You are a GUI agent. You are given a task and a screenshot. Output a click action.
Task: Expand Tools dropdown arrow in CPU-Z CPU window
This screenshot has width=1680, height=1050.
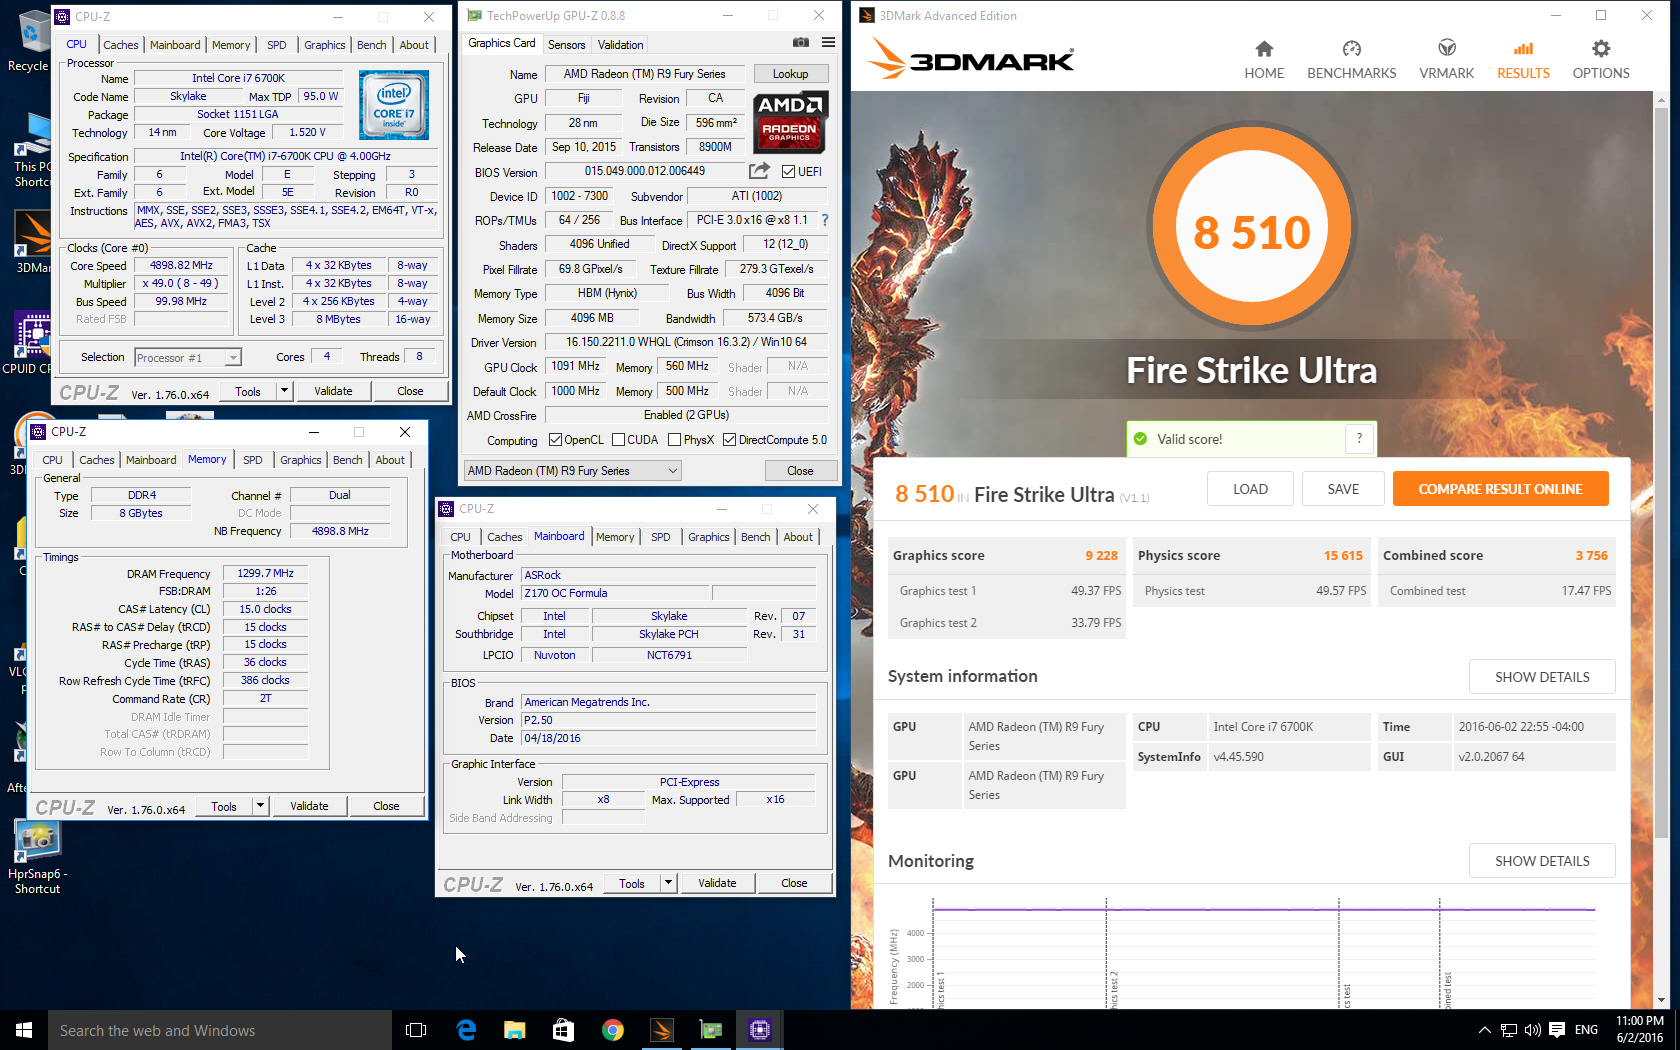(284, 391)
